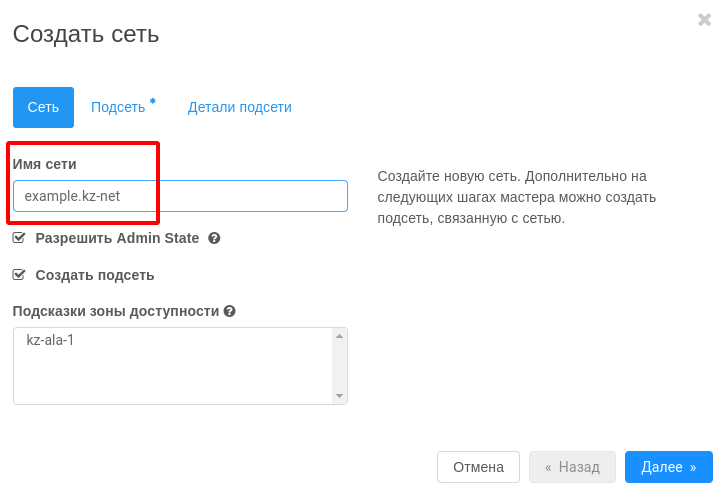Click the Разрешить Admin State label text
Screen dimensions: 722x492
pos(117,238)
